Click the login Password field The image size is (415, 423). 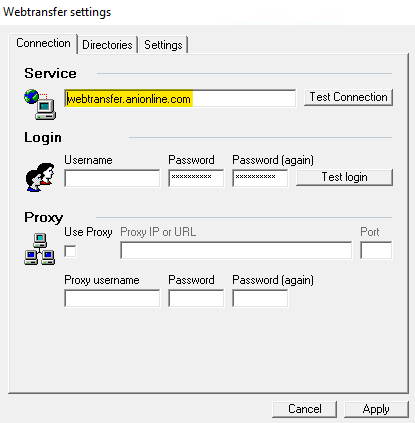click(x=196, y=178)
